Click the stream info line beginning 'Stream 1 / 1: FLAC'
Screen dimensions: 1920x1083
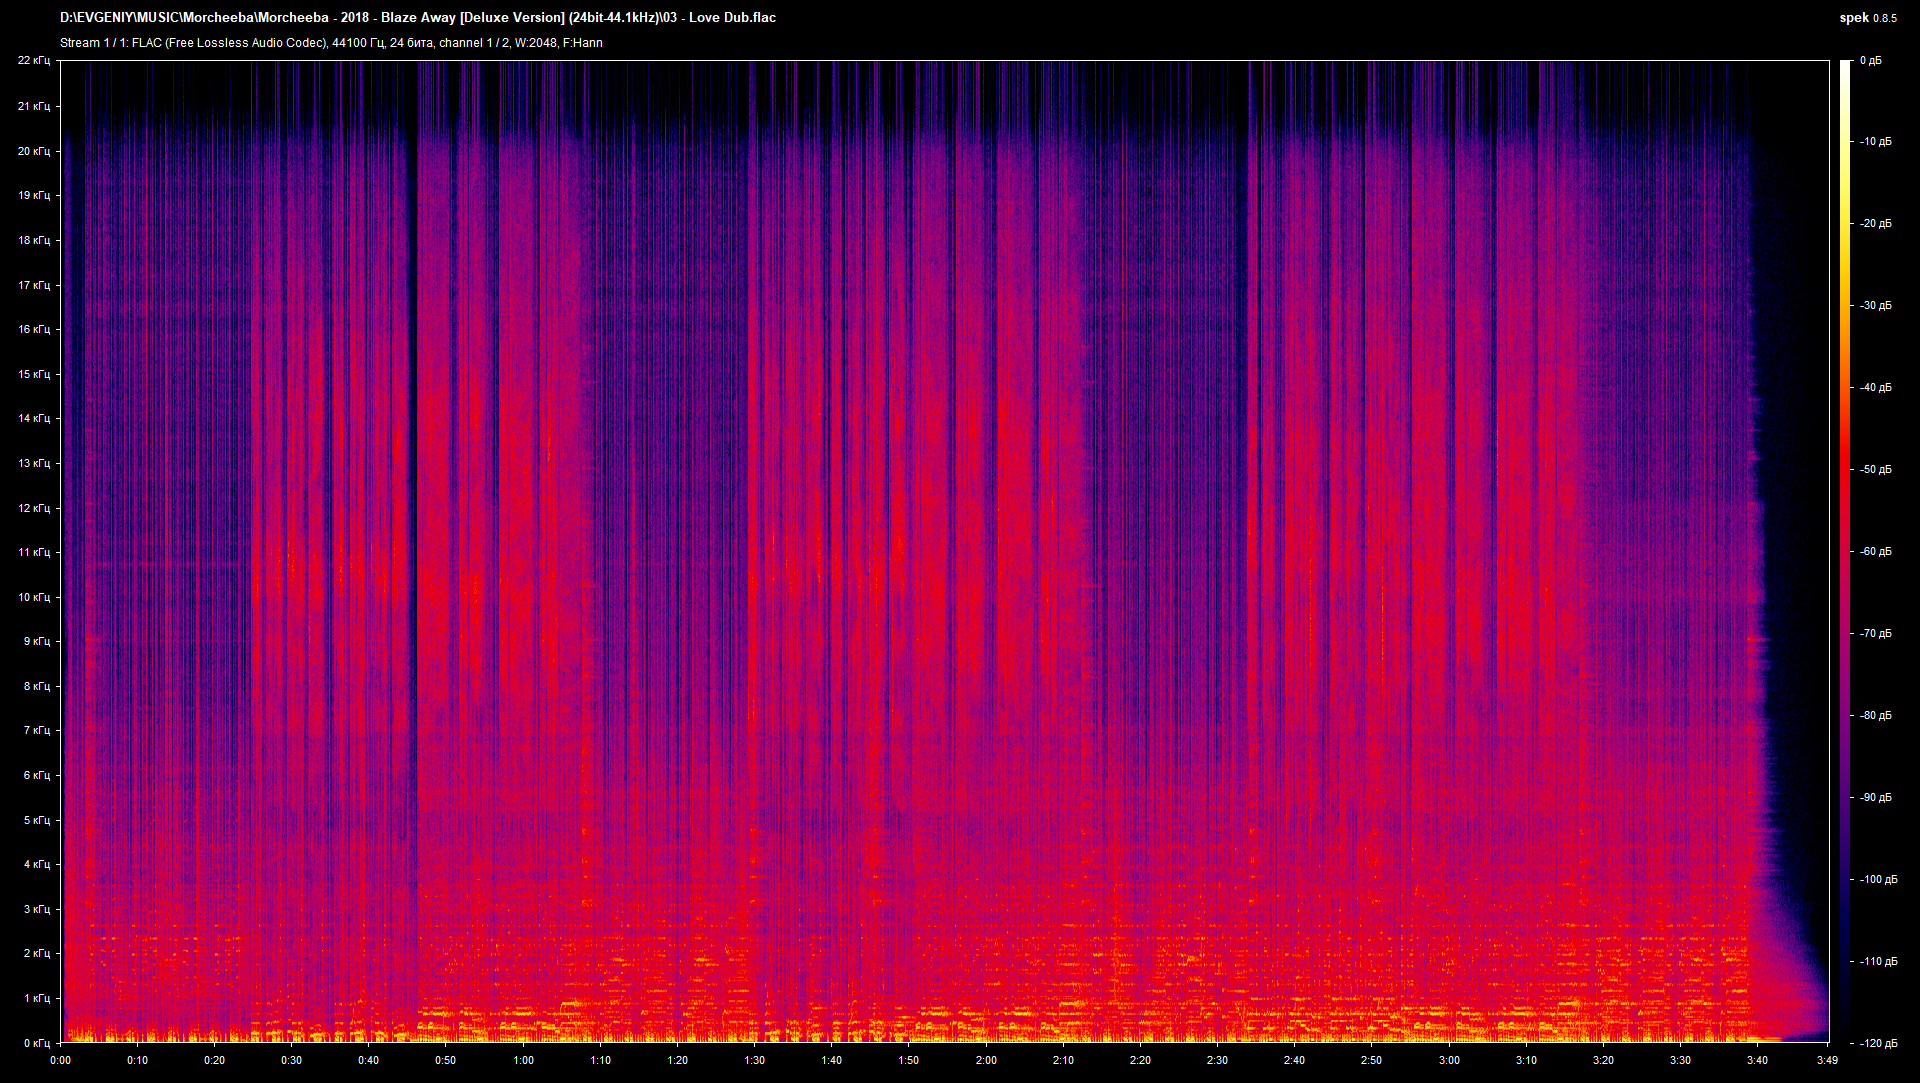(x=331, y=43)
